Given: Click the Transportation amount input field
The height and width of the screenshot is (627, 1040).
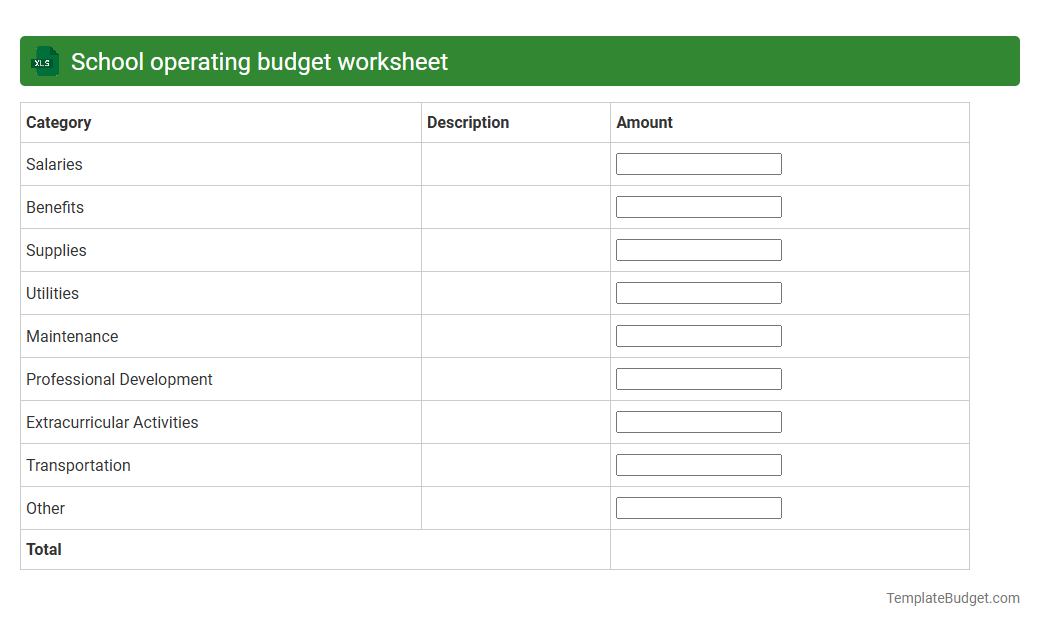Looking at the screenshot, I should (x=698, y=464).
